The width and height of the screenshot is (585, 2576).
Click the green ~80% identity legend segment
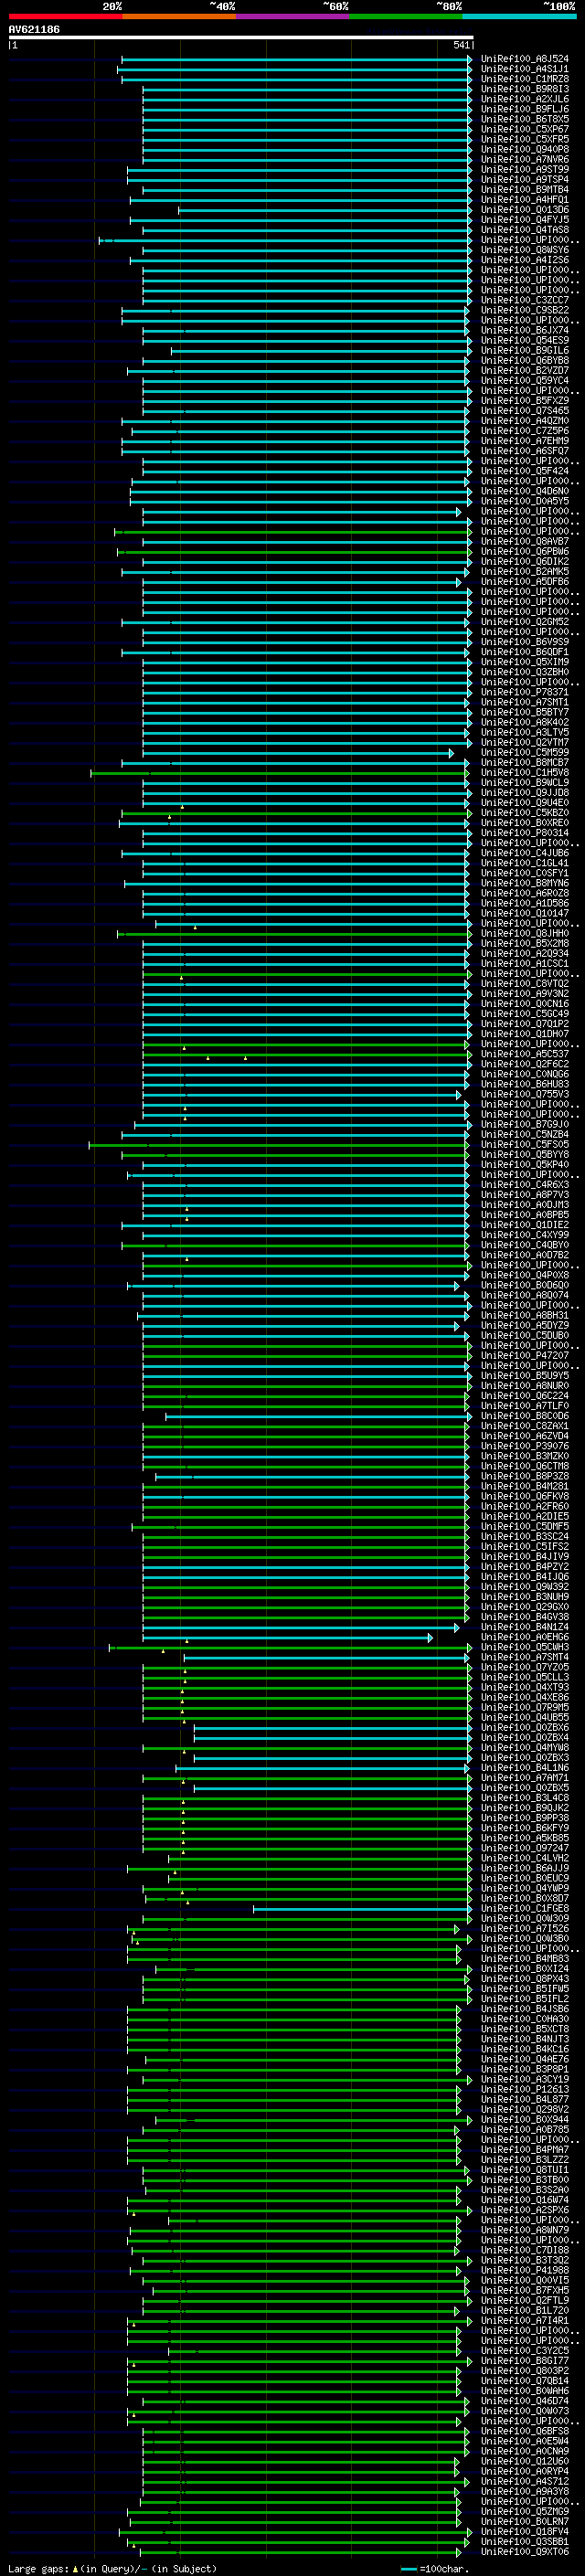[406, 16]
